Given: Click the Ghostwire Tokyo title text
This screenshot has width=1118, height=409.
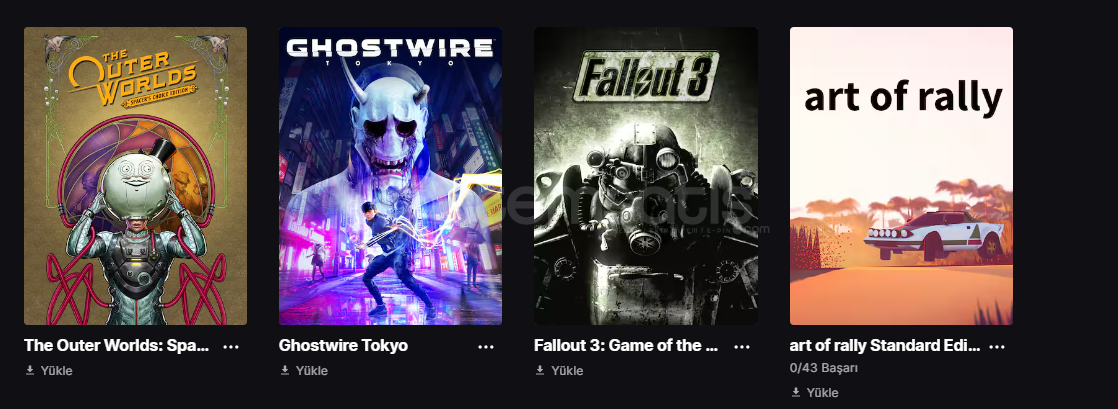Looking at the screenshot, I should click(343, 346).
